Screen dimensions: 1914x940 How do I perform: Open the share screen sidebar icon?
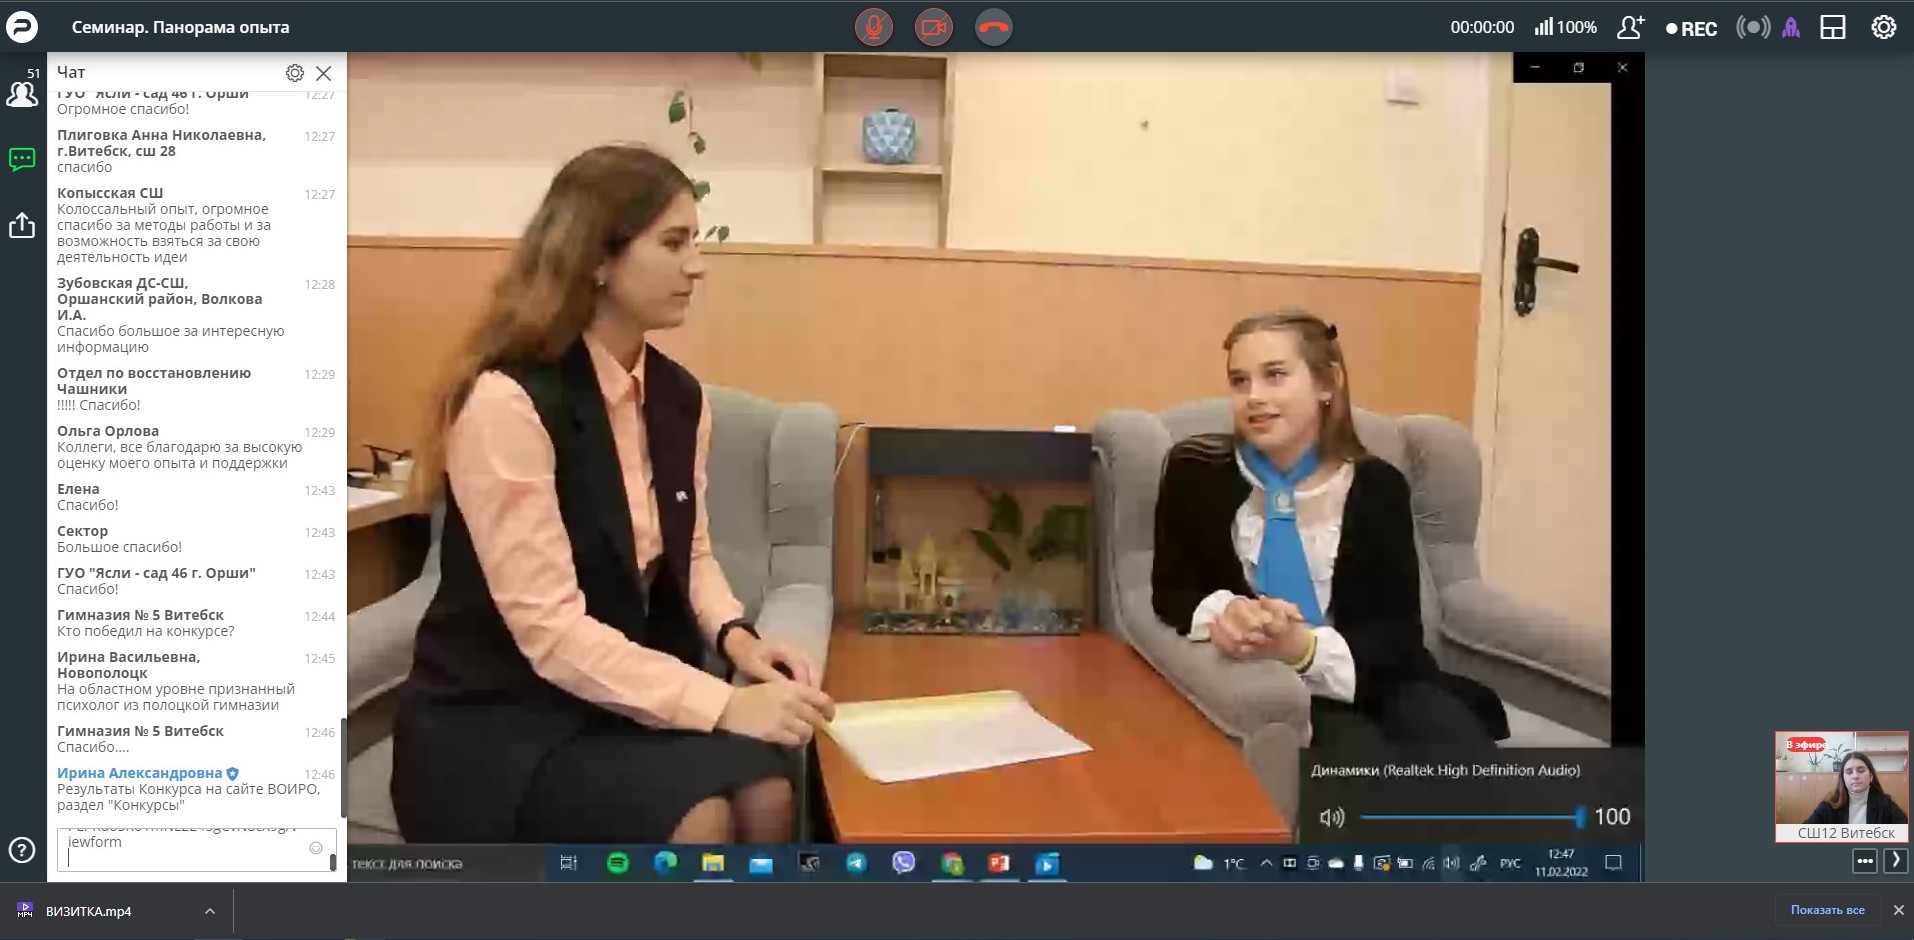click(22, 225)
